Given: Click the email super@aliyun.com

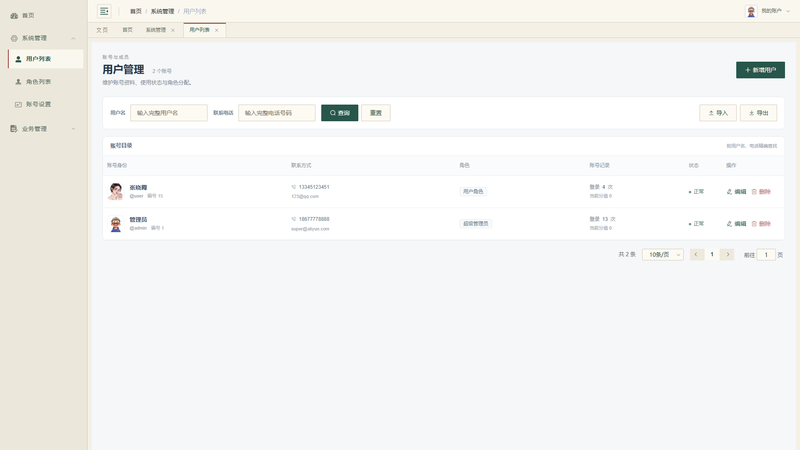Looking at the screenshot, I should click(310, 229).
